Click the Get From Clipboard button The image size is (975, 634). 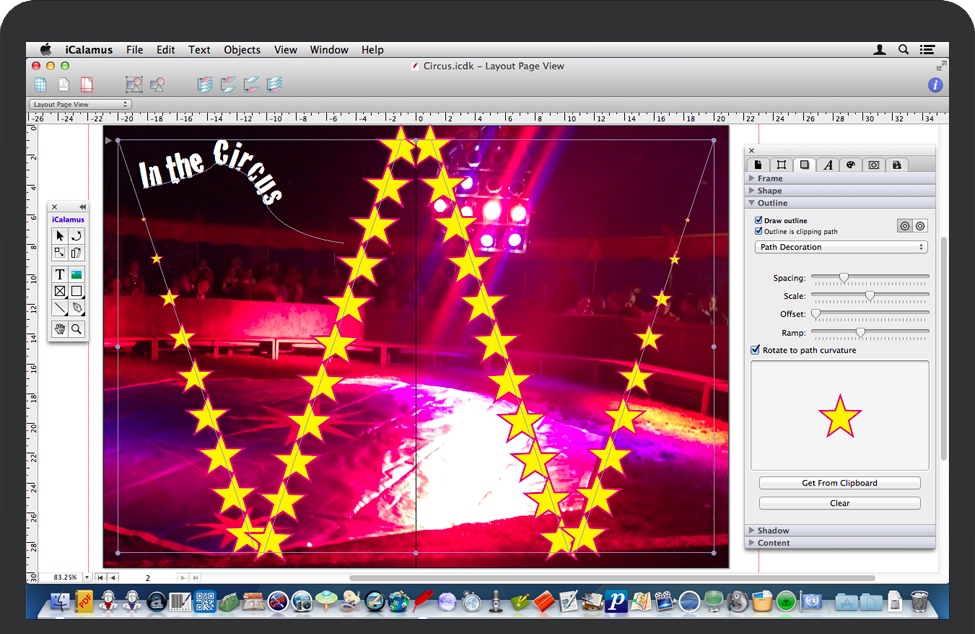[x=839, y=483]
